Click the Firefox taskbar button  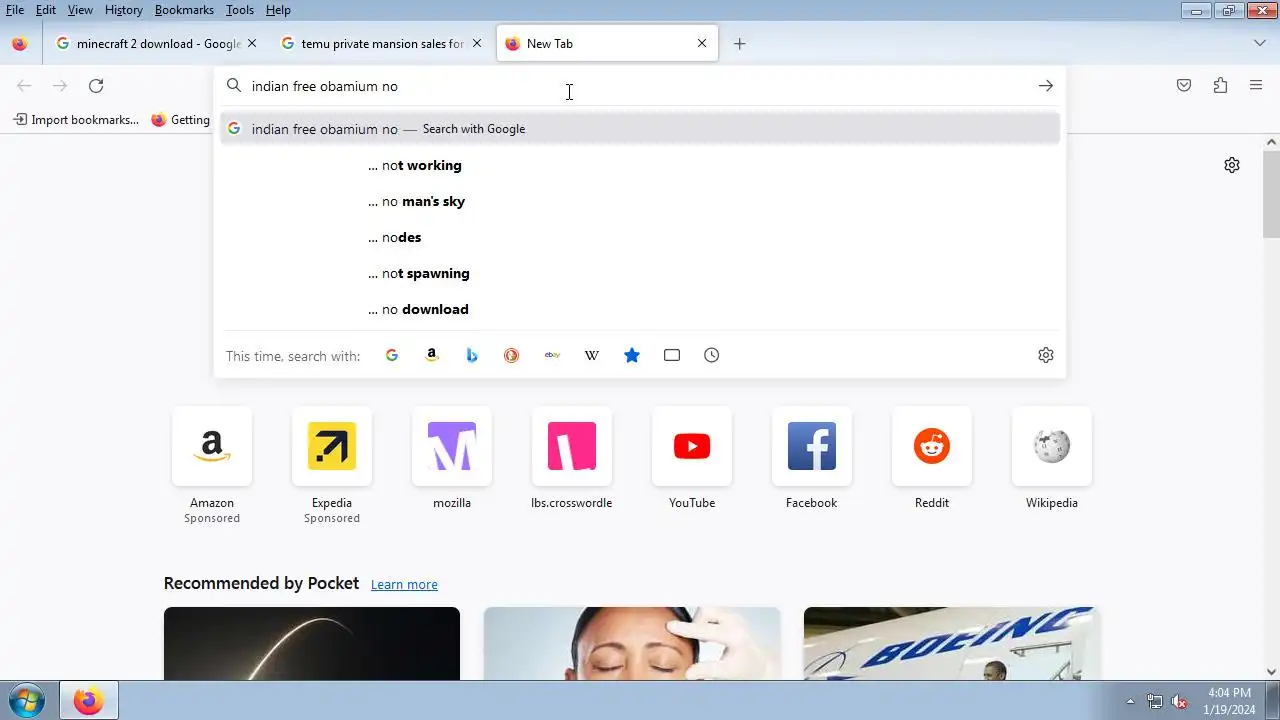(88, 701)
